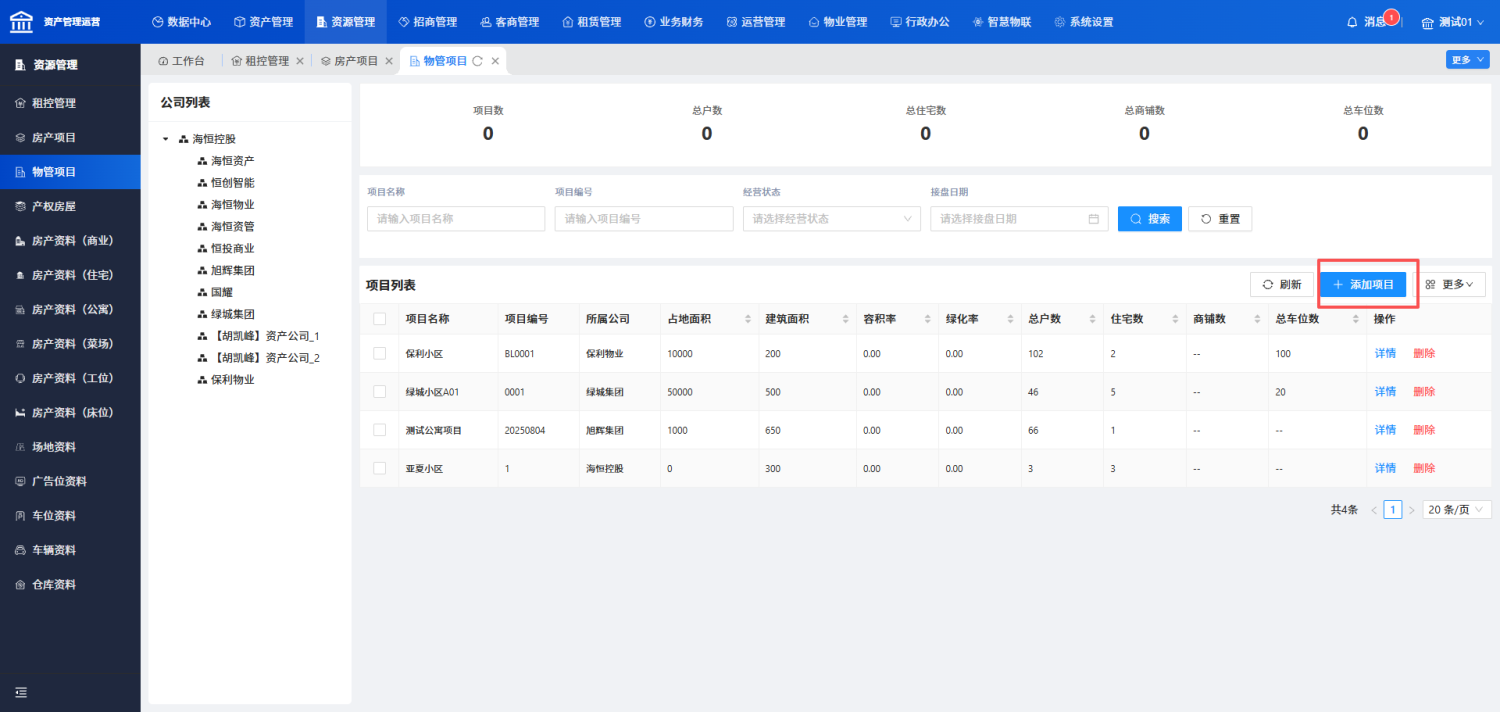The image size is (1500, 712).
Task: Open the blue 更多 dropdown in tab bar
Action: click(1467, 60)
